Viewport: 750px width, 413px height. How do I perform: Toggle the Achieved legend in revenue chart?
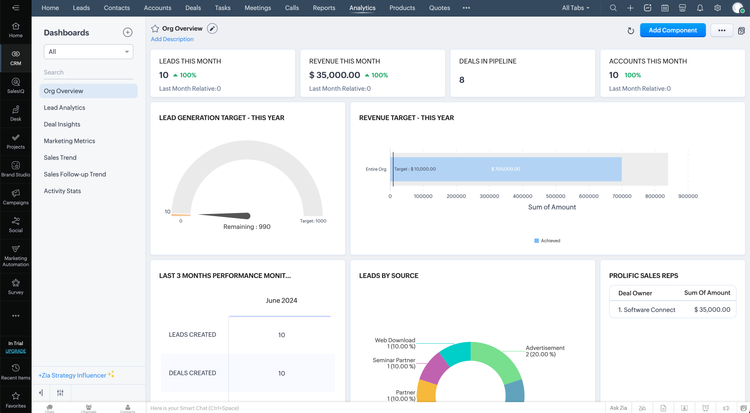[547, 240]
